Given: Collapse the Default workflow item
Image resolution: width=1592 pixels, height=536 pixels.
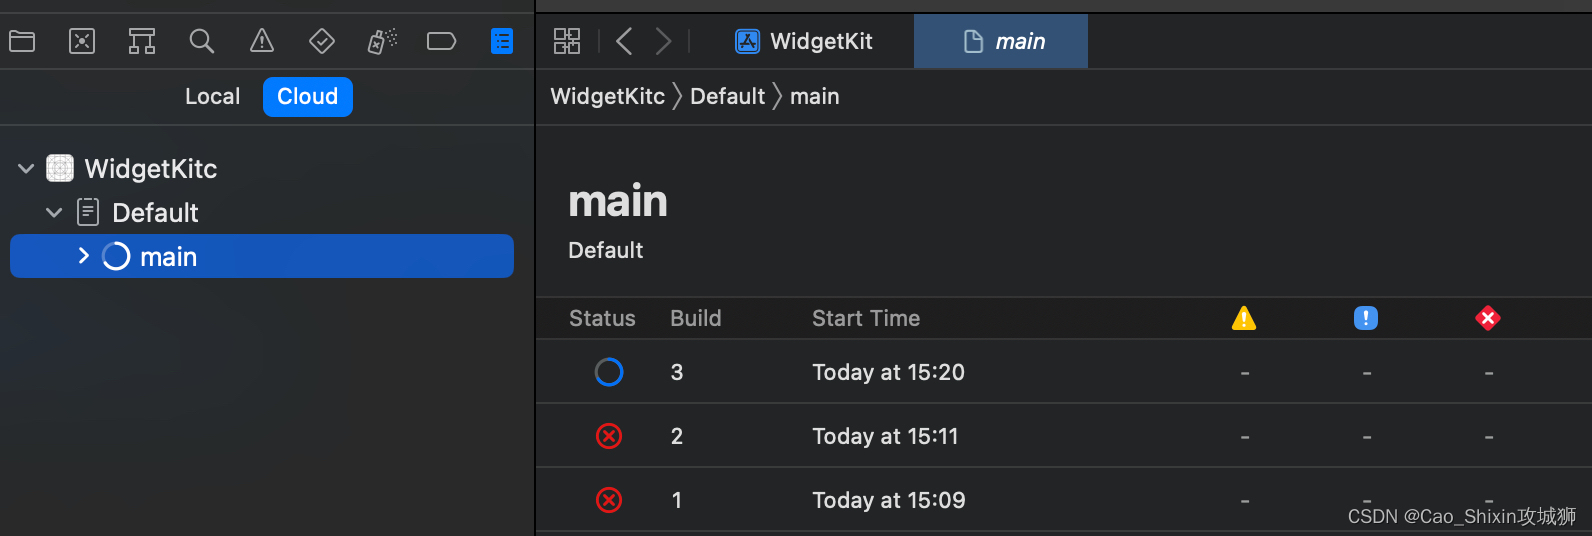Looking at the screenshot, I should pos(54,213).
